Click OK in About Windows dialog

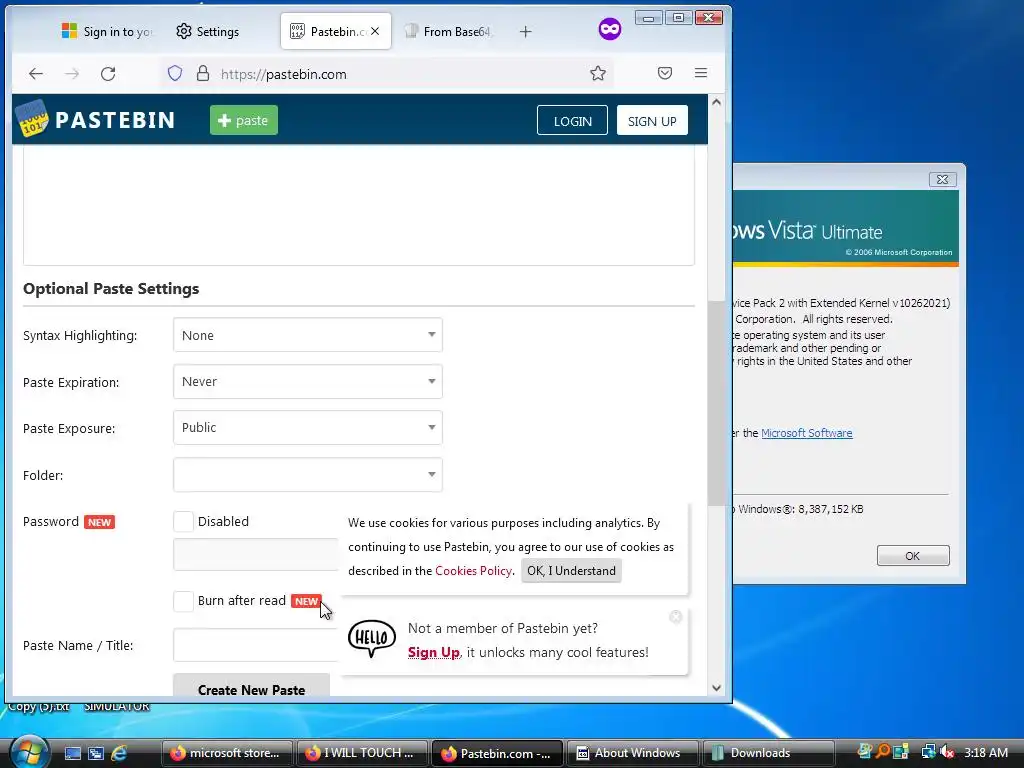tap(913, 556)
